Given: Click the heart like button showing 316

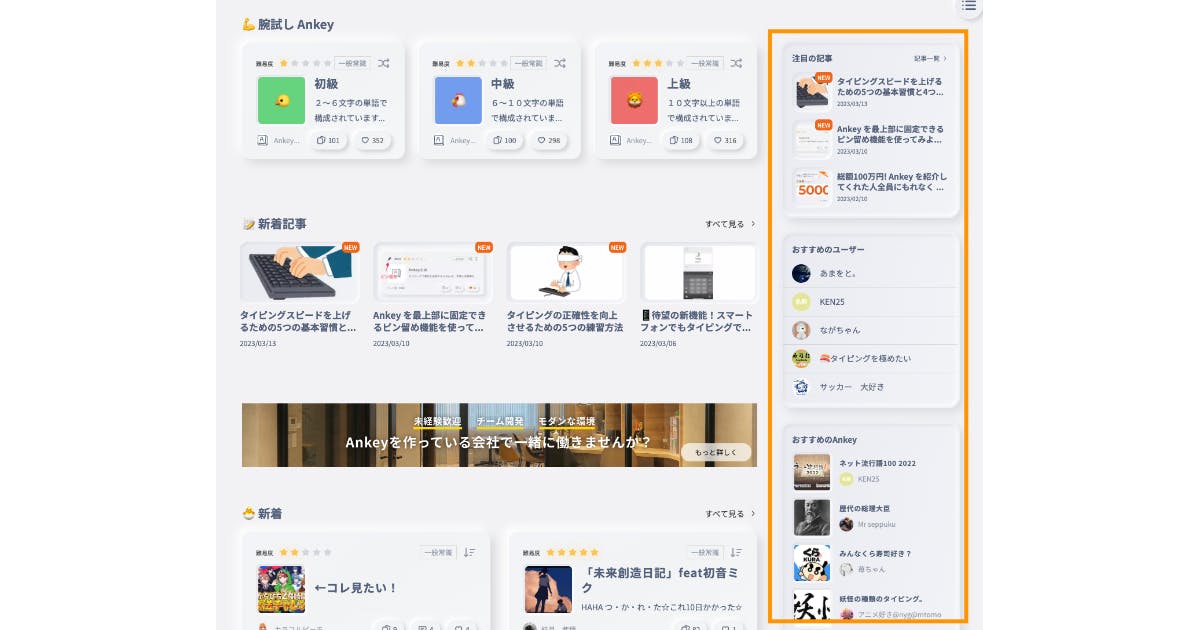Looking at the screenshot, I should click(724, 140).
